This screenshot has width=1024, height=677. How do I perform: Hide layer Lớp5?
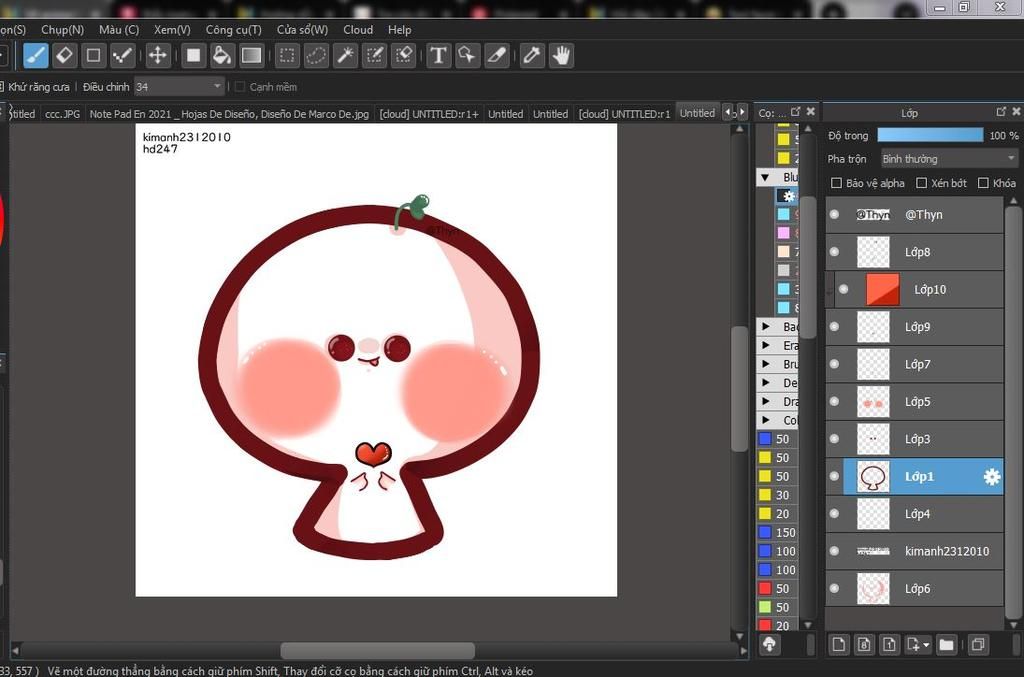[834, 401]
